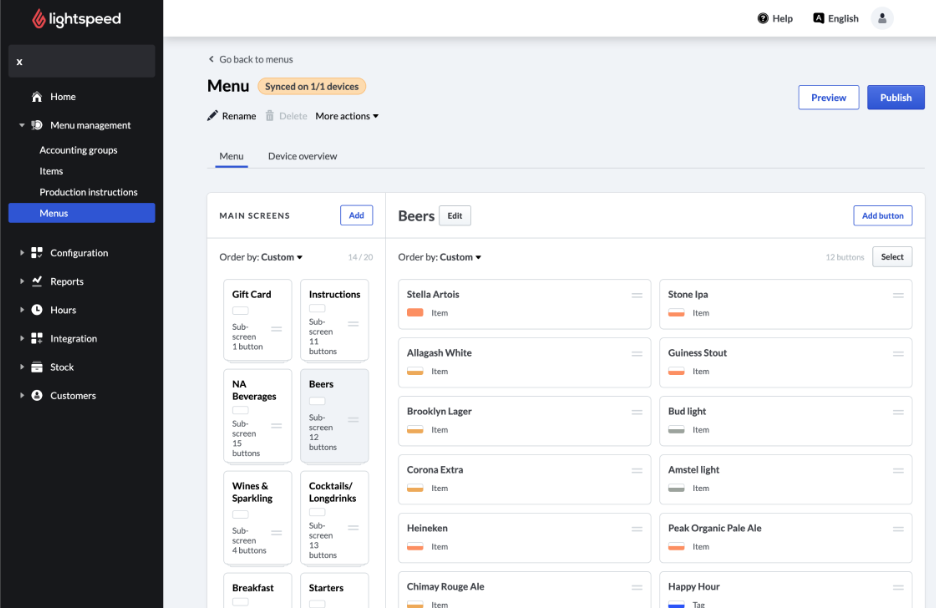The image size is (936, 608).
Task: Switch to the Device overview tab
Action: 302,156
